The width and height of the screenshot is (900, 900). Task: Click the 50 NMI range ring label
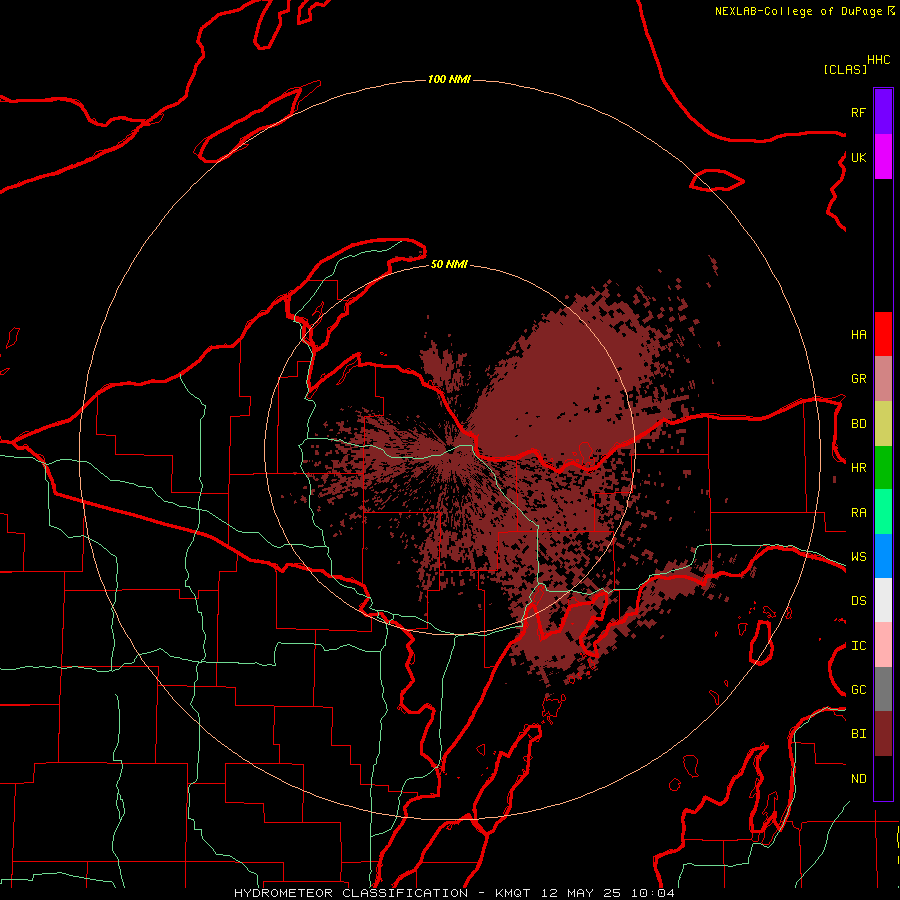point(449,264)
